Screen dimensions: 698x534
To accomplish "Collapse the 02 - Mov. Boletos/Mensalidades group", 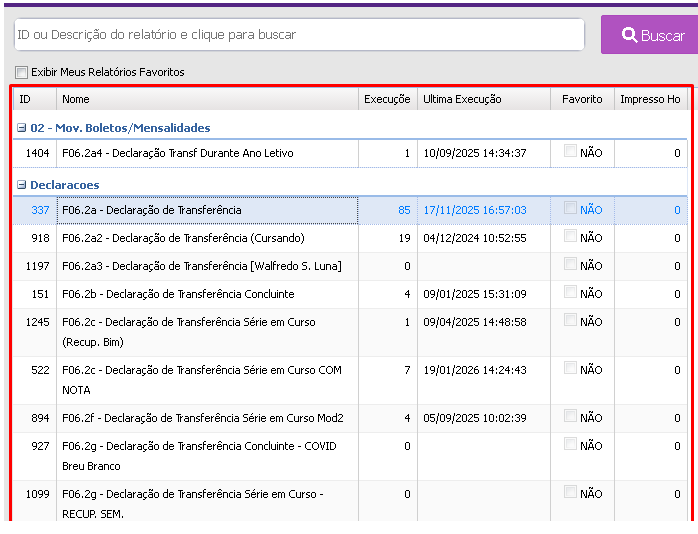I will (x=22, y=128).
